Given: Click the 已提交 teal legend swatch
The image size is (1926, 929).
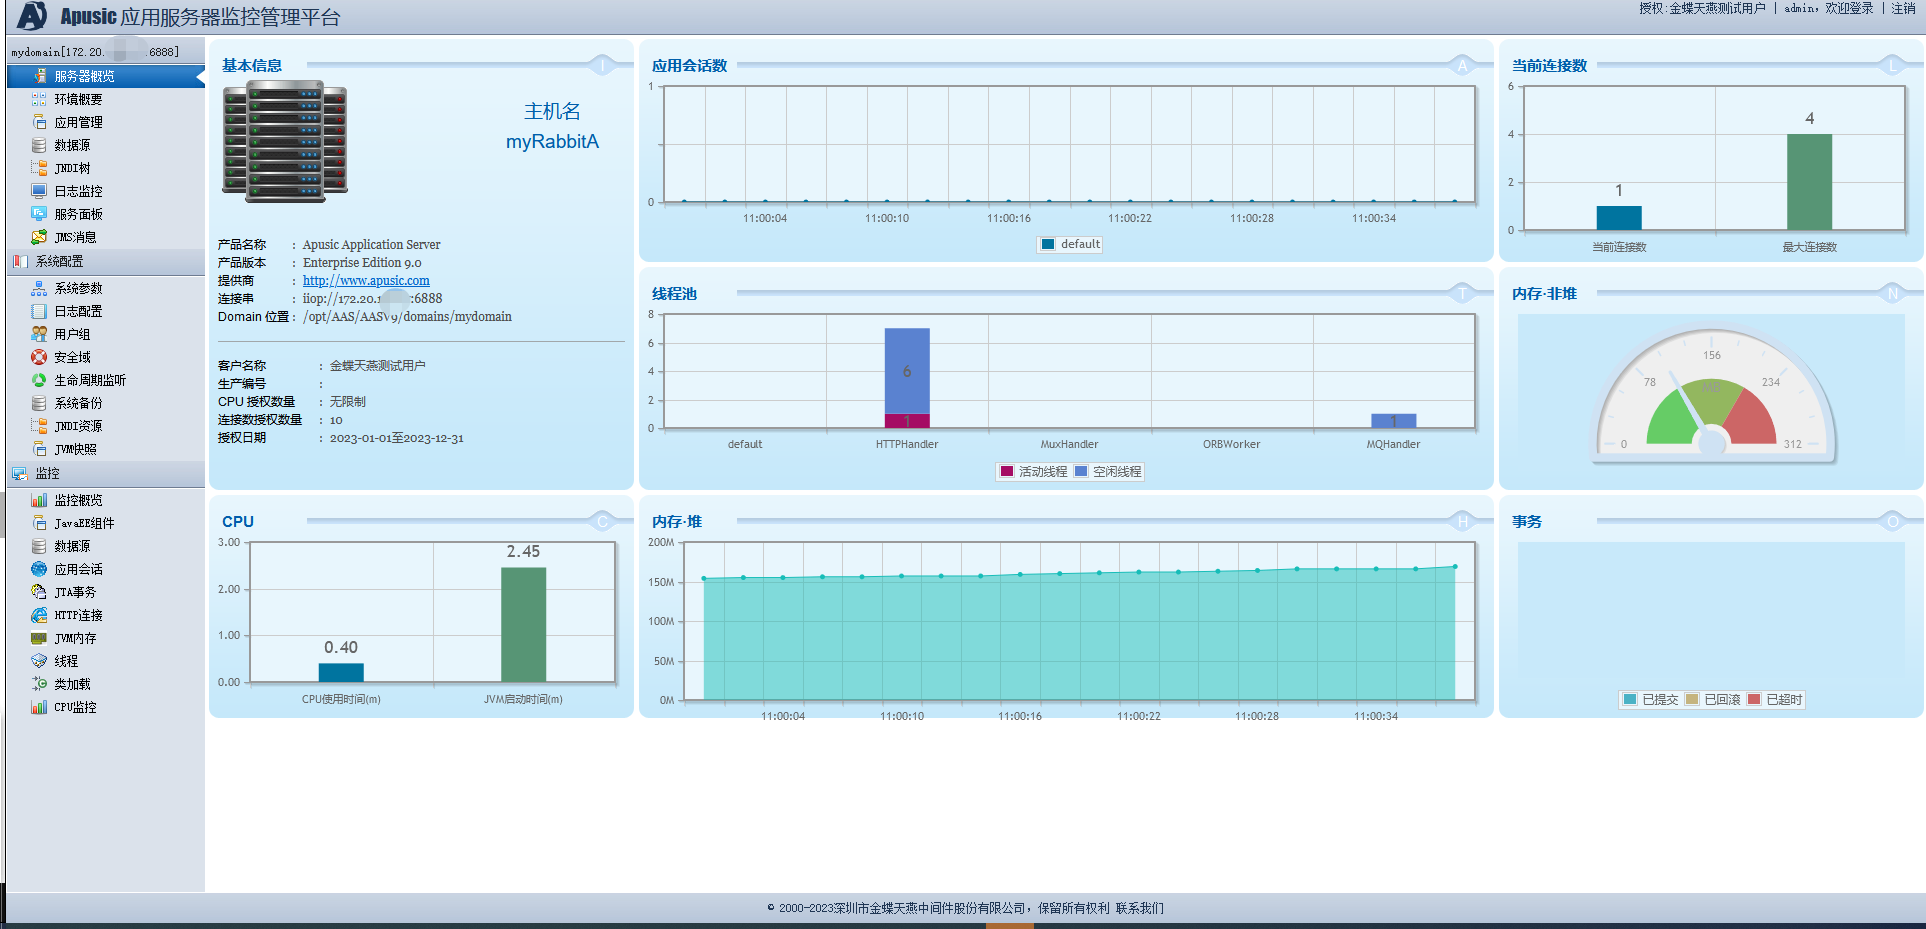Looking at the screenshot, I should click(x=1630, y=700).
